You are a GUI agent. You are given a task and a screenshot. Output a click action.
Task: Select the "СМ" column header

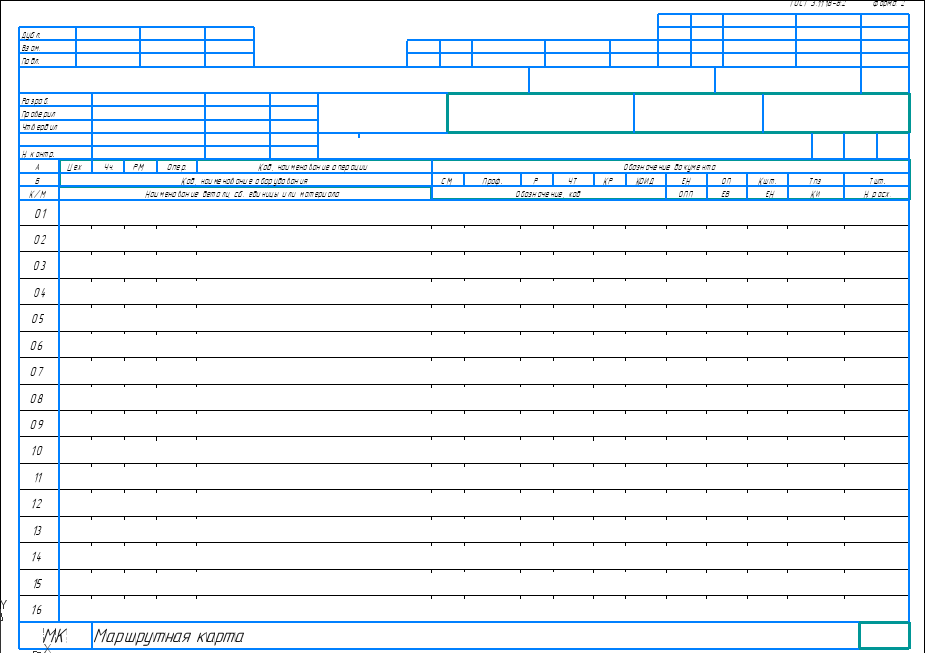tap(448, 181)
